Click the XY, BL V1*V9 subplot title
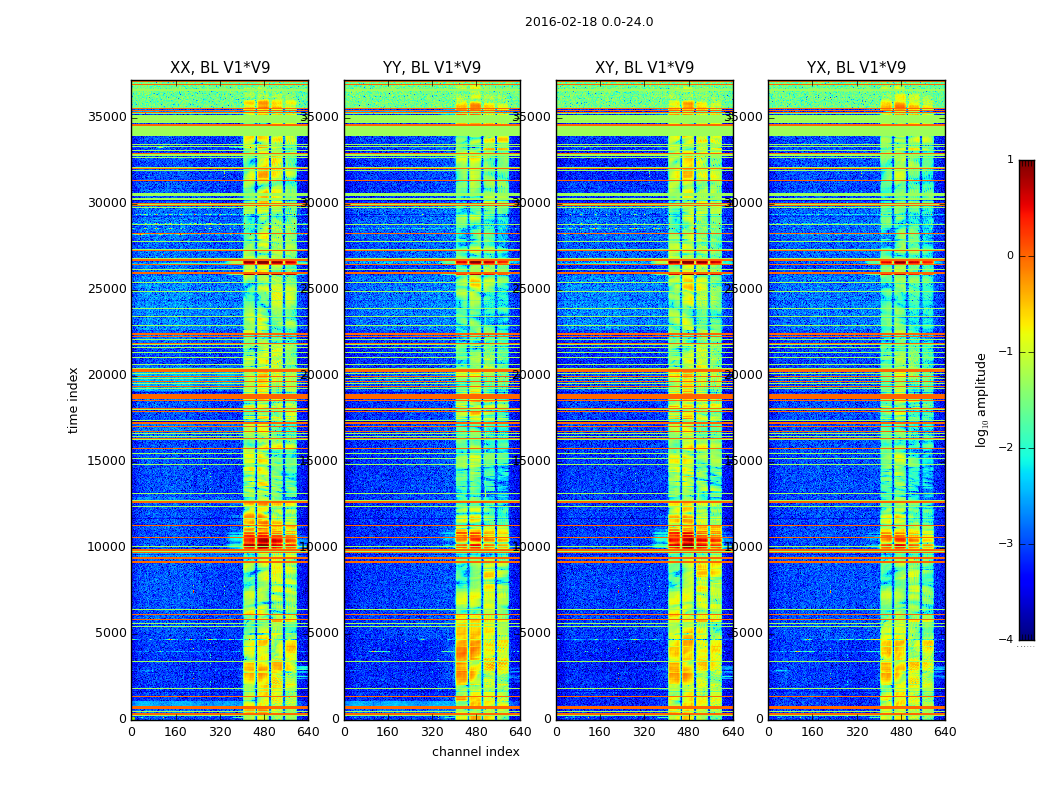Image resolution: width=1050 pixels, height=800 pixels. click(645, 68)
